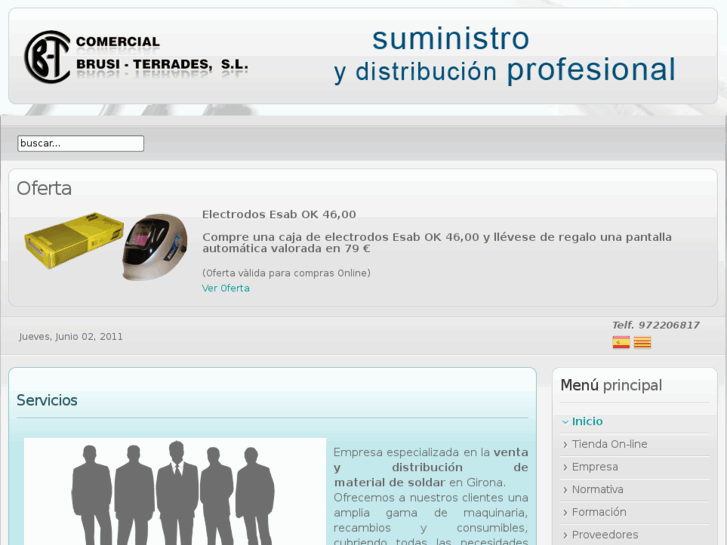Click the welding helmet image
This screenshot has height=545, width=727.
coord(155,247)
